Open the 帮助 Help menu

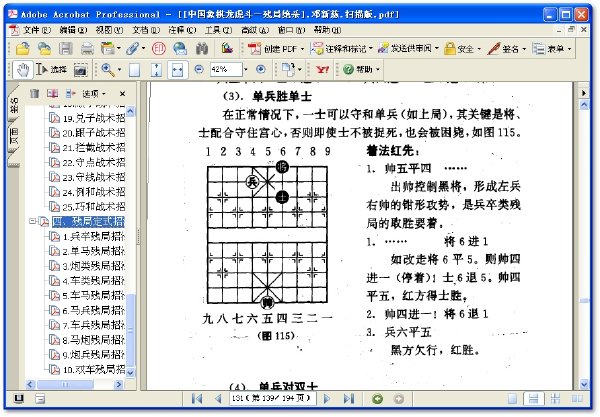tap(327, 30)
